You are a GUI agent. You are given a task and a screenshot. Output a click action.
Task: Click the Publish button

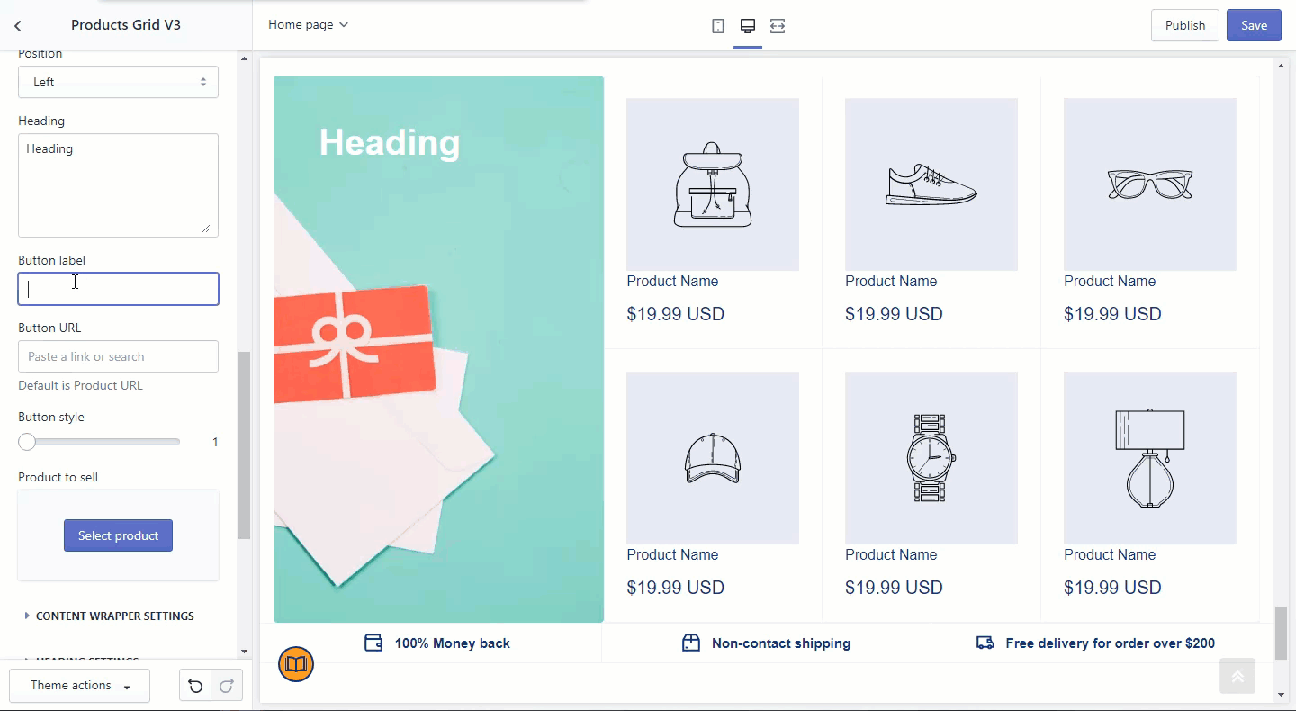1185,26
